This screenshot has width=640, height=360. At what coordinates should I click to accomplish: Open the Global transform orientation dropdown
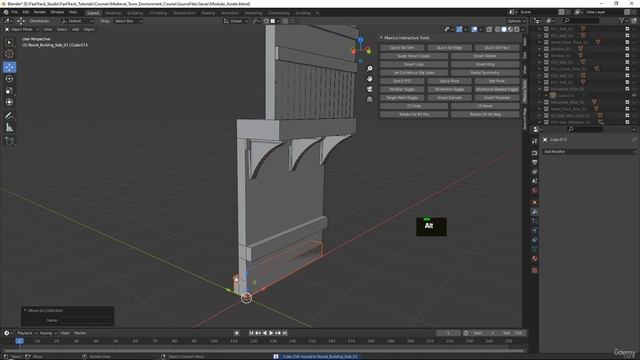(x=236, y=21)
